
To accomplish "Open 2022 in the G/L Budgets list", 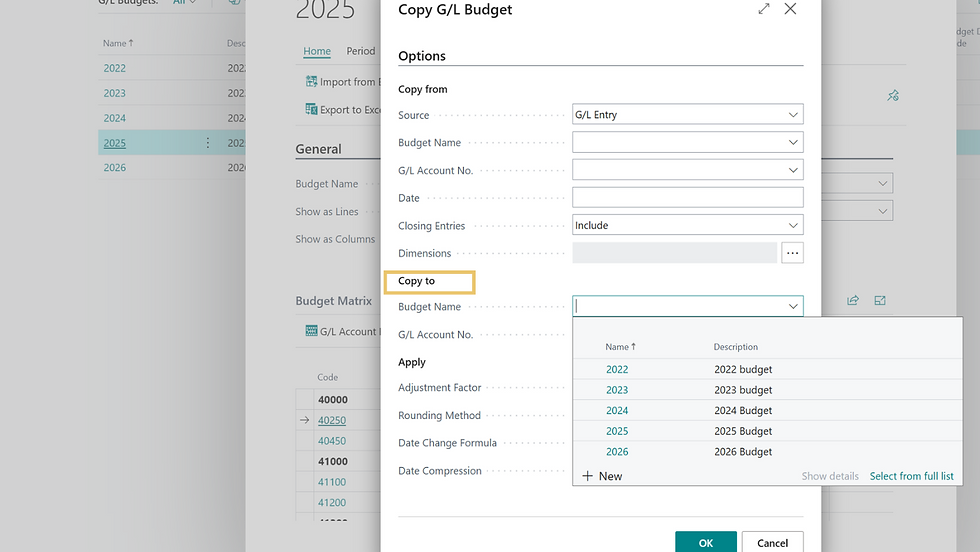I will [x=114, y=68].
